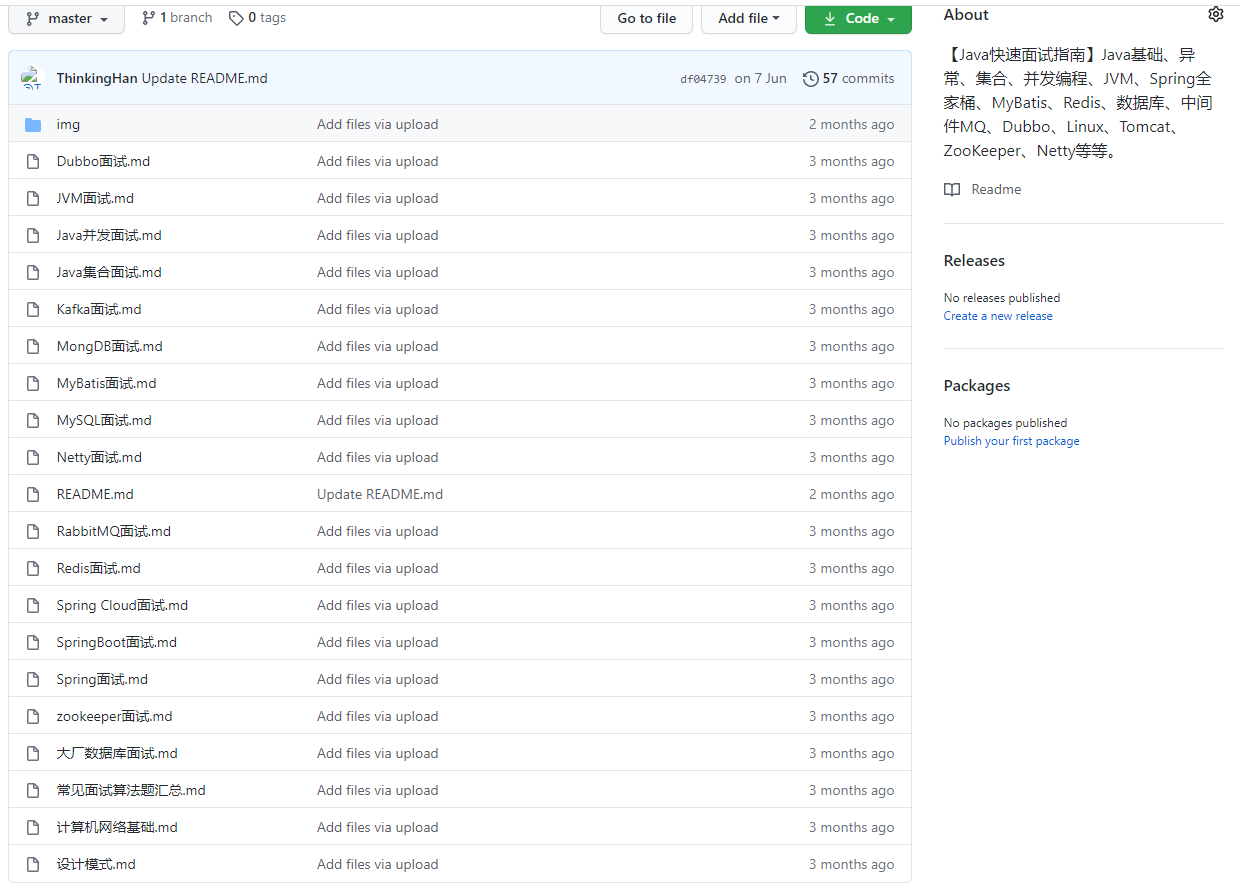Click the img folder icon

(33, 124)
